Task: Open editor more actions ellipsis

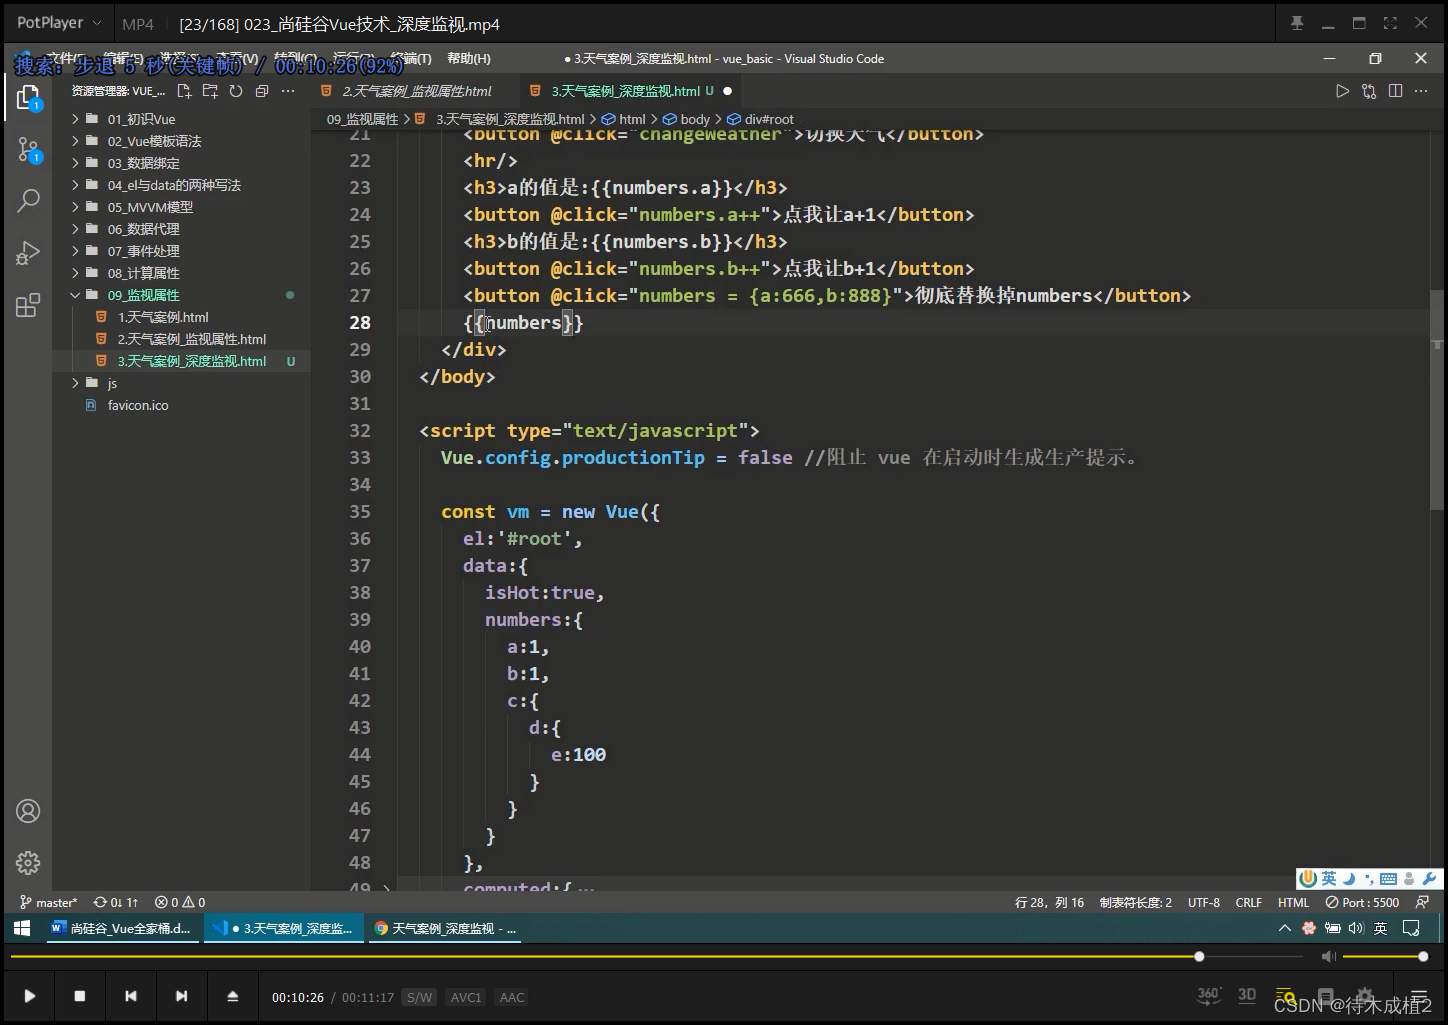Action: (x=1421, y=91)
